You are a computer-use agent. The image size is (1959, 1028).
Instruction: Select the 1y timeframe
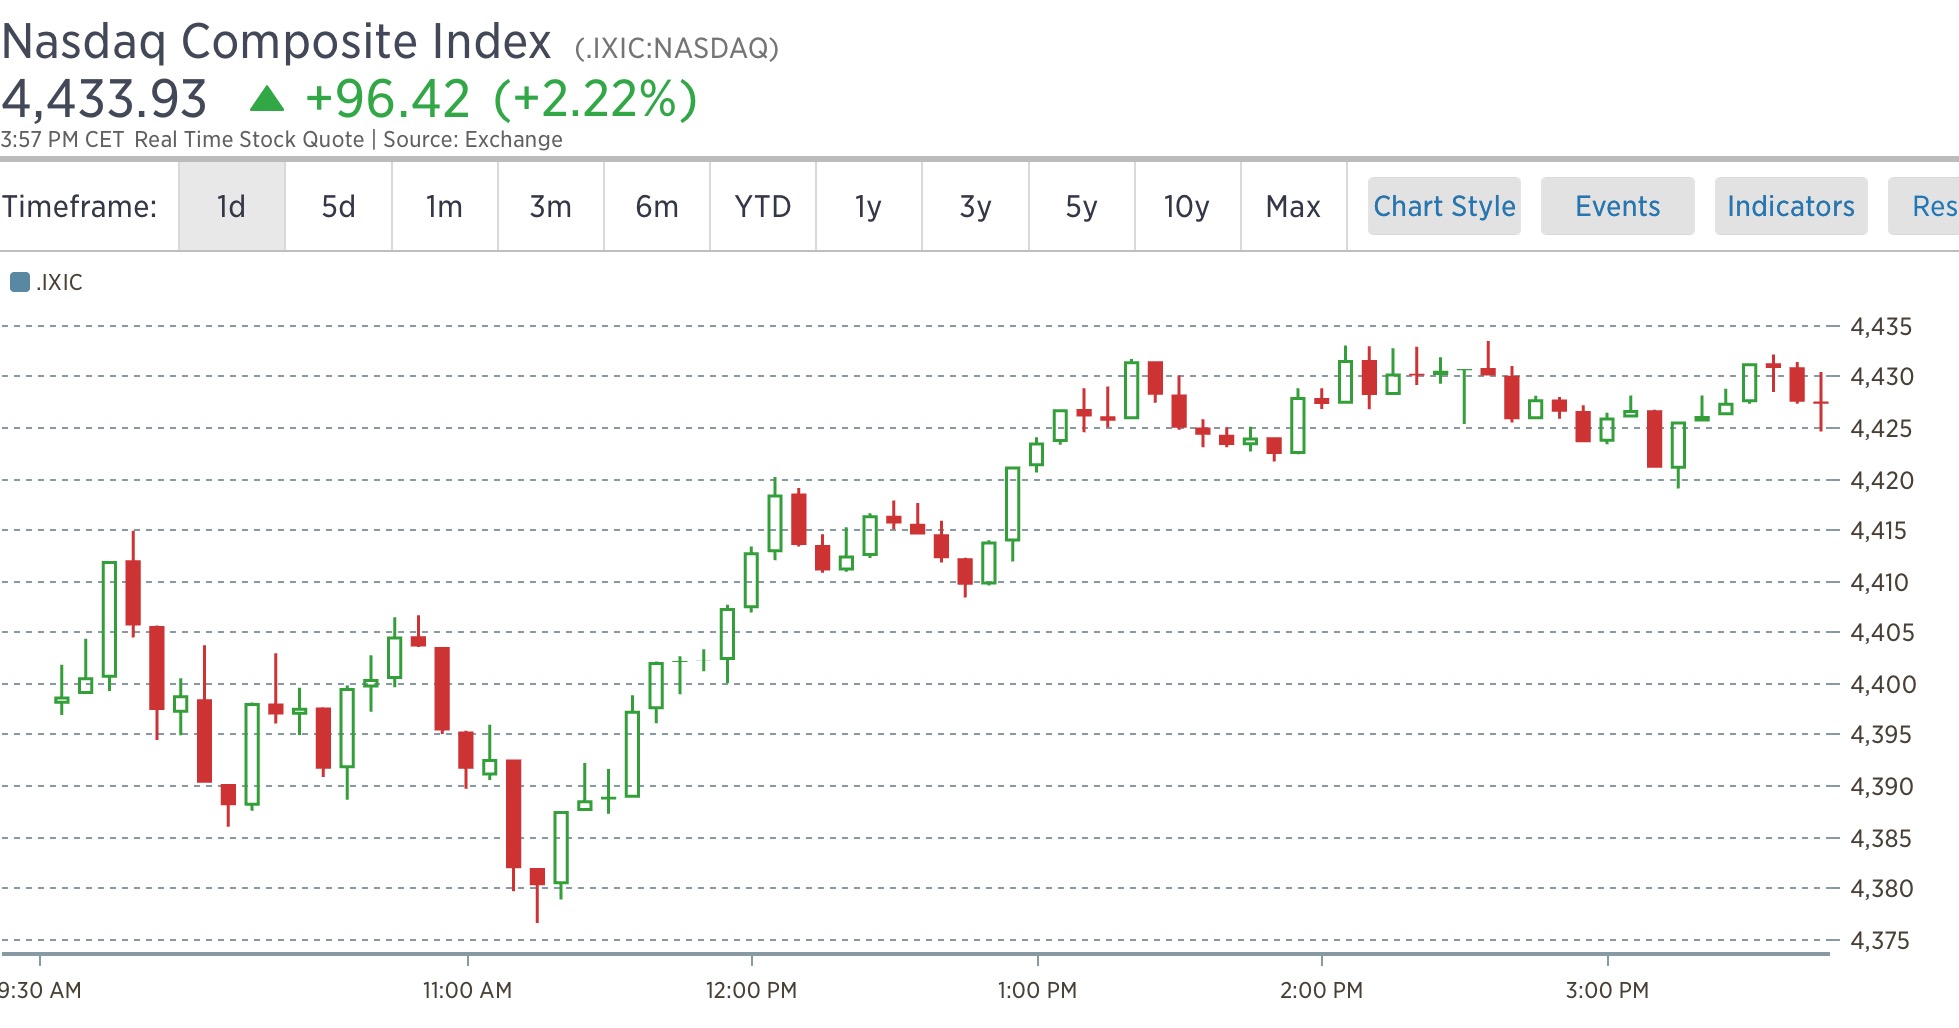pyautogui.click(x=869, y=206)
